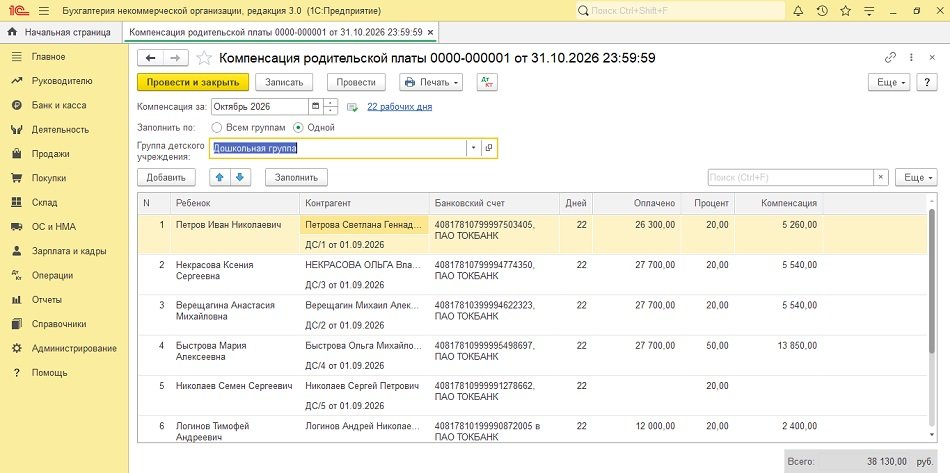Screen dimensions: 950x473
Task: Open calendar picker for compensation month
Action: pyautogui.click(x=315, y=107)
